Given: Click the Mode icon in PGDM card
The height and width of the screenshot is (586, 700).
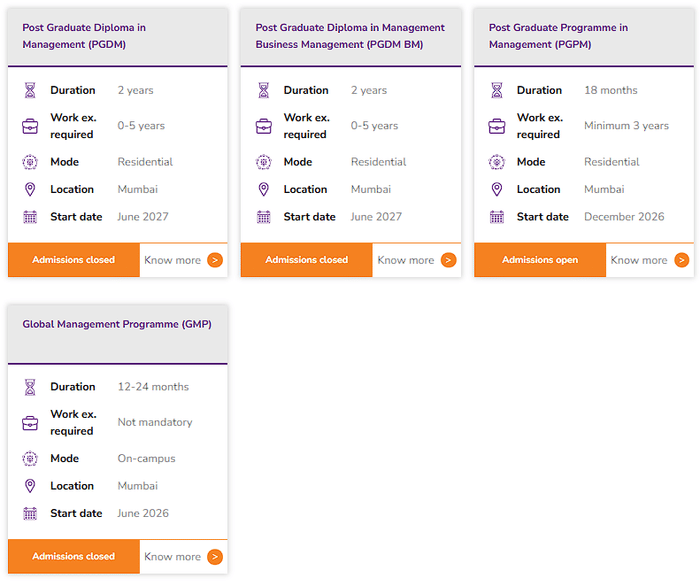Looking at the screenshot, I should point(30,162).
